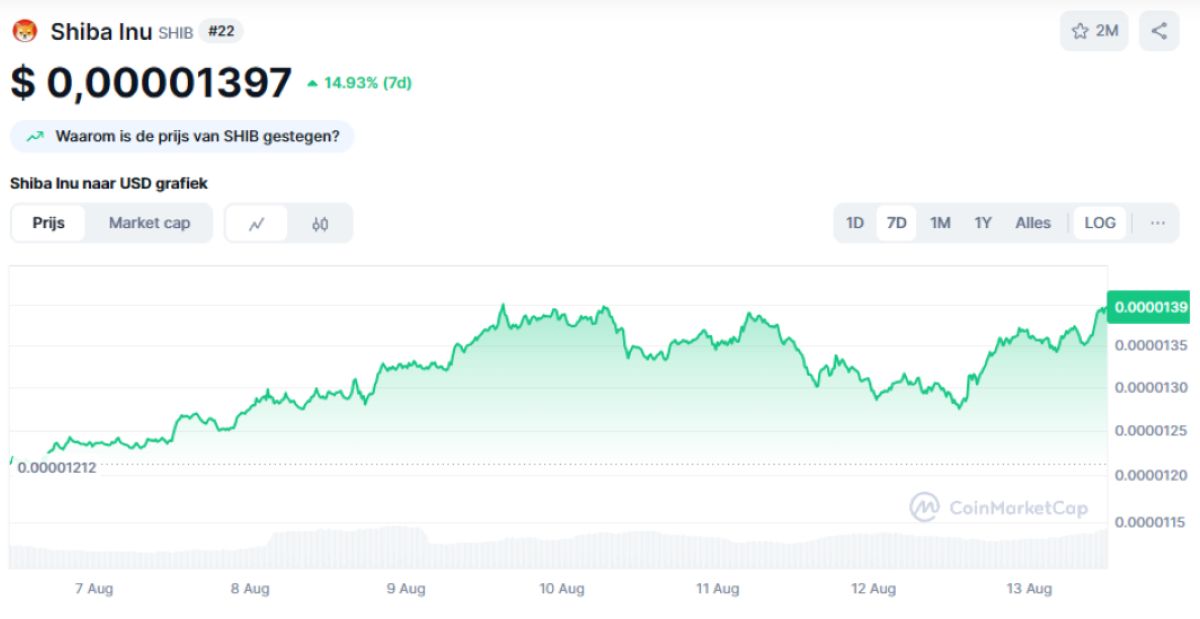1200x619 pixels.
Task: Click the 13 Aug date label
Action: [1029, 589]
